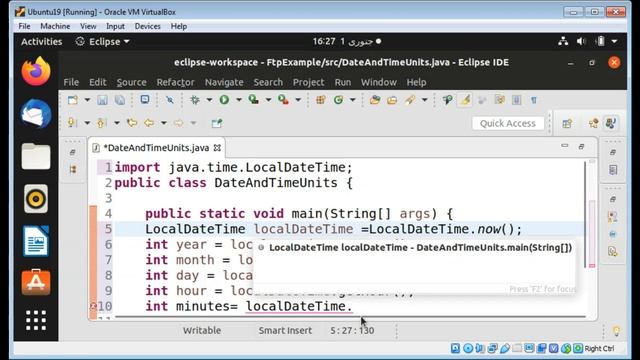The width and height of the screenshot is (640, 360).
Task: Click the error marker on line 10
Action: (x=93, y=306)
